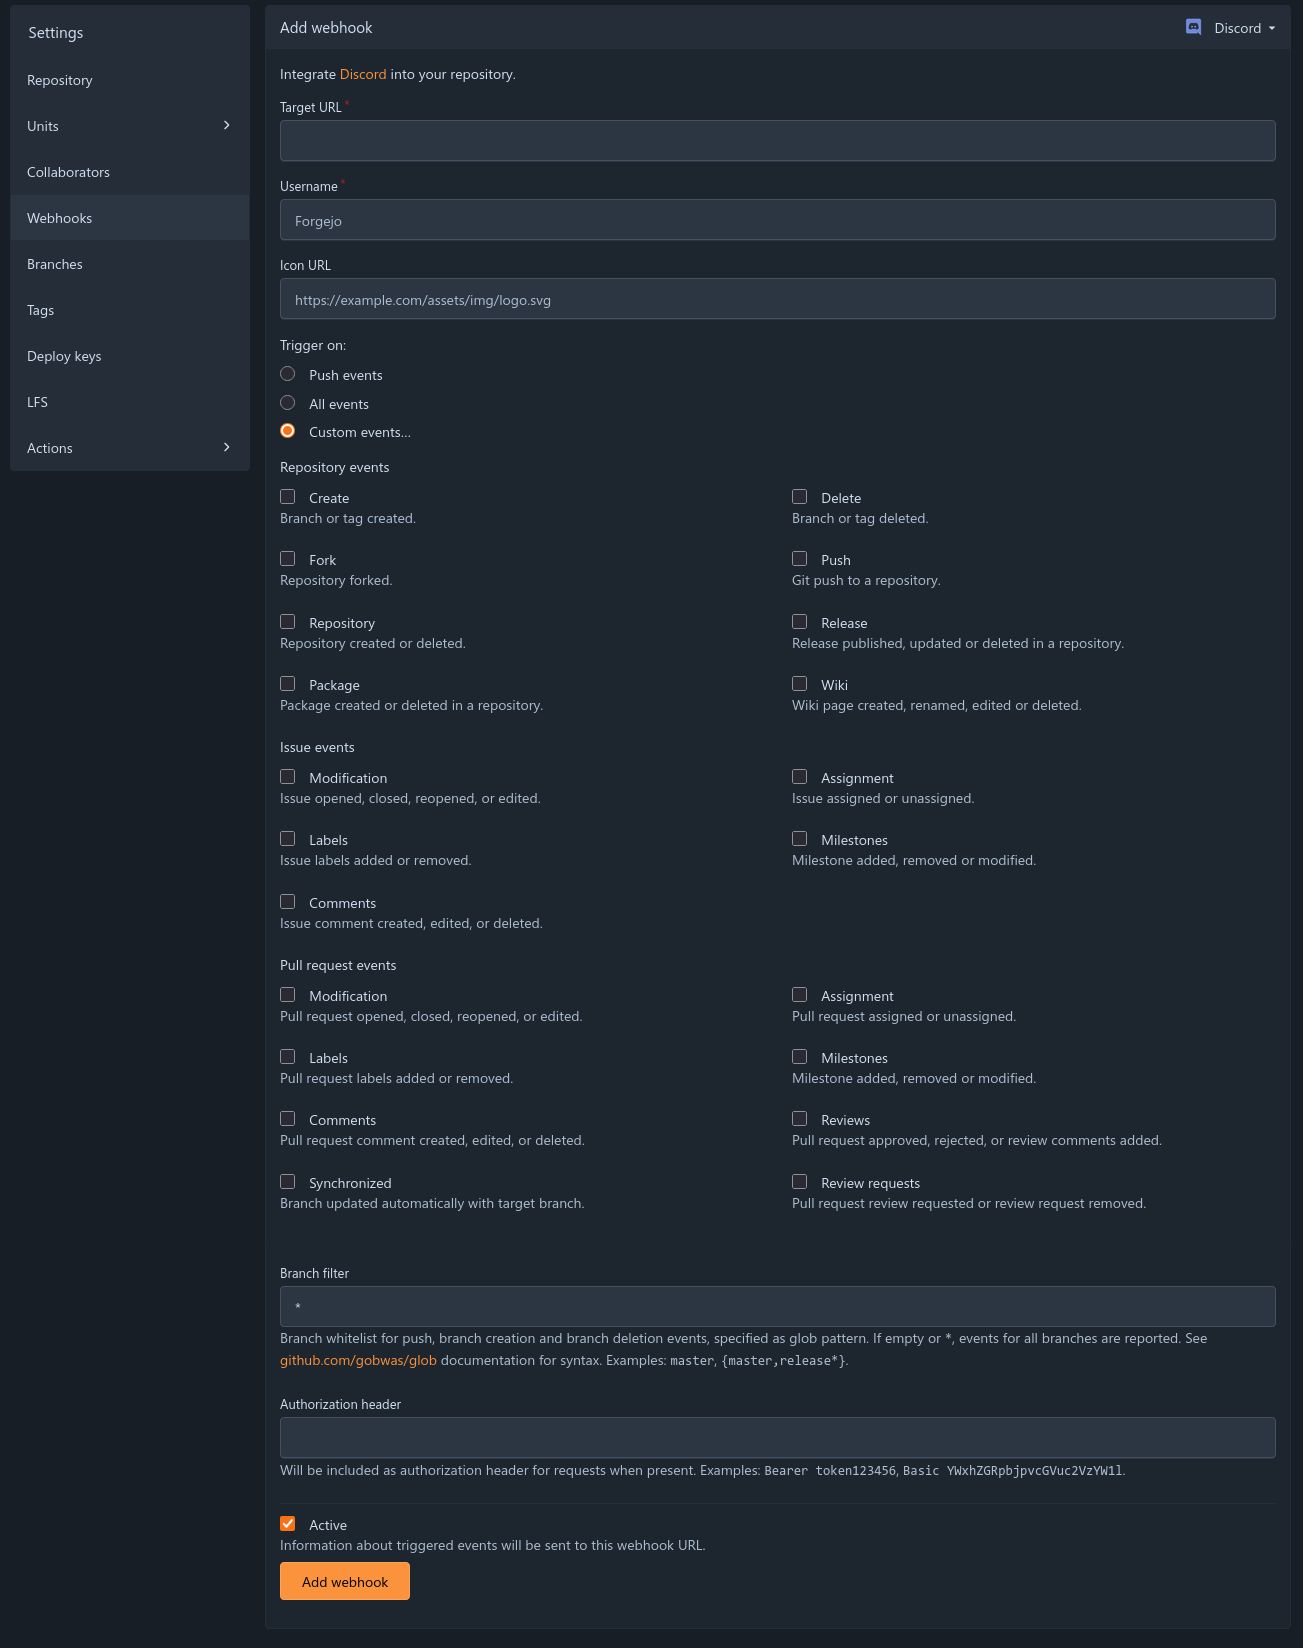This screenshot has height=1648, width=1303.
Task: Click the Add webhook button
Action: pos(345,1581)
